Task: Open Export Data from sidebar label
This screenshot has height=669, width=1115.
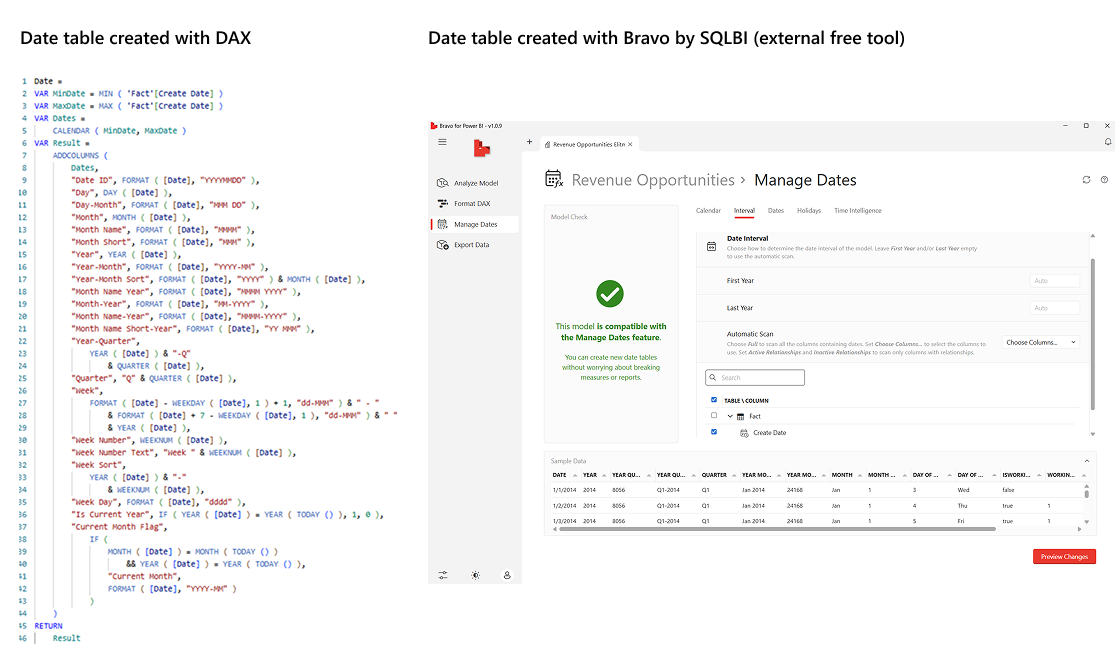Action: [x=471, y=245]
